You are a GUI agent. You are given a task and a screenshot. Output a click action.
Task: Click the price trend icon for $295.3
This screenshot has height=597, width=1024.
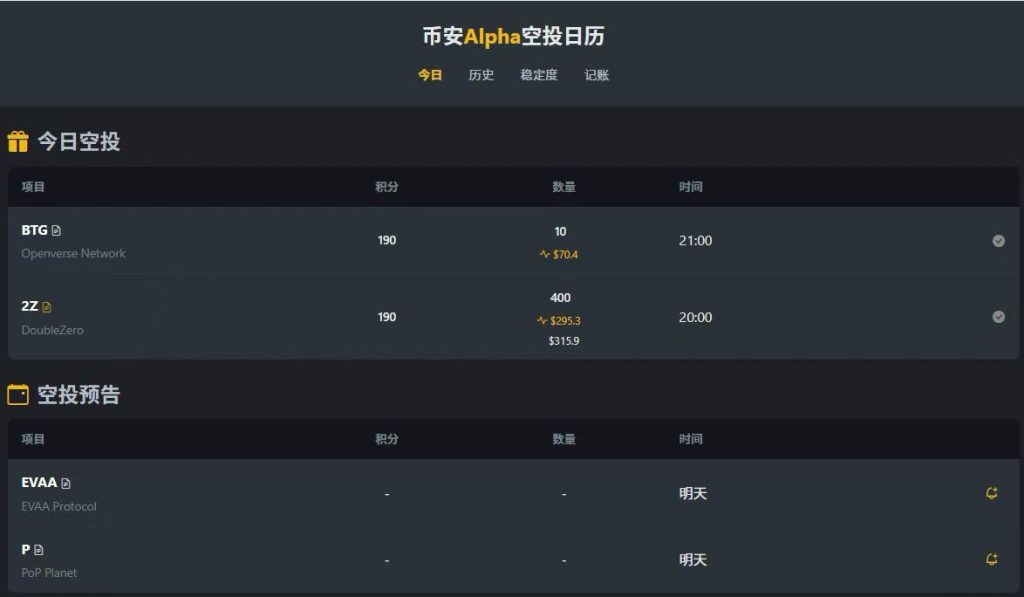tap(542, 321)
